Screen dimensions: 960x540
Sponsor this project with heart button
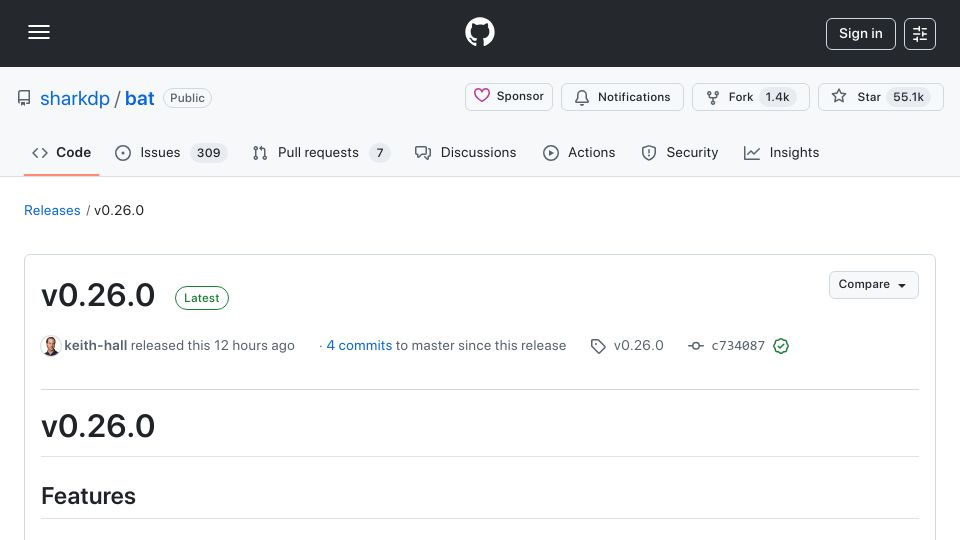click(x=509, y=97)
